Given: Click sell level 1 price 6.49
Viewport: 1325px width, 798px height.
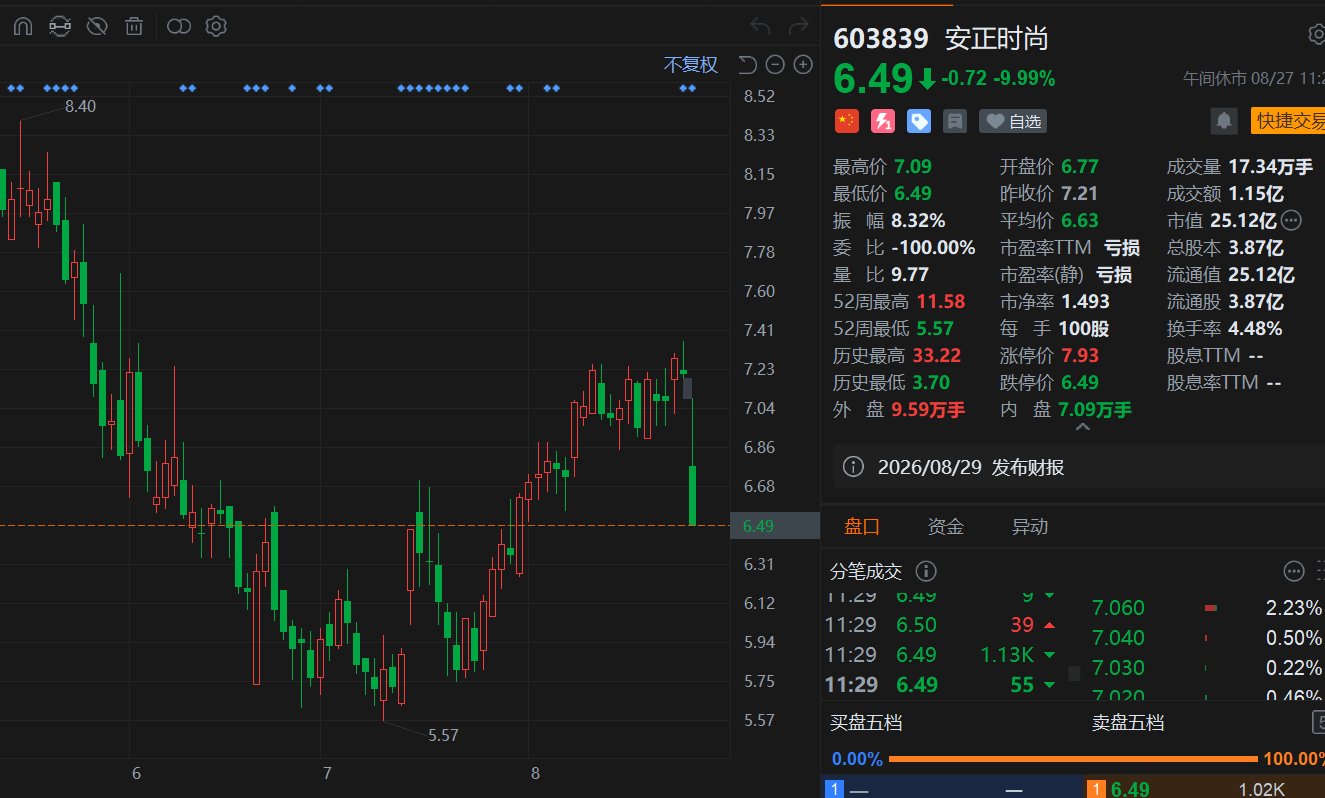Looking at the screenshot, I should pos(1130,789).
